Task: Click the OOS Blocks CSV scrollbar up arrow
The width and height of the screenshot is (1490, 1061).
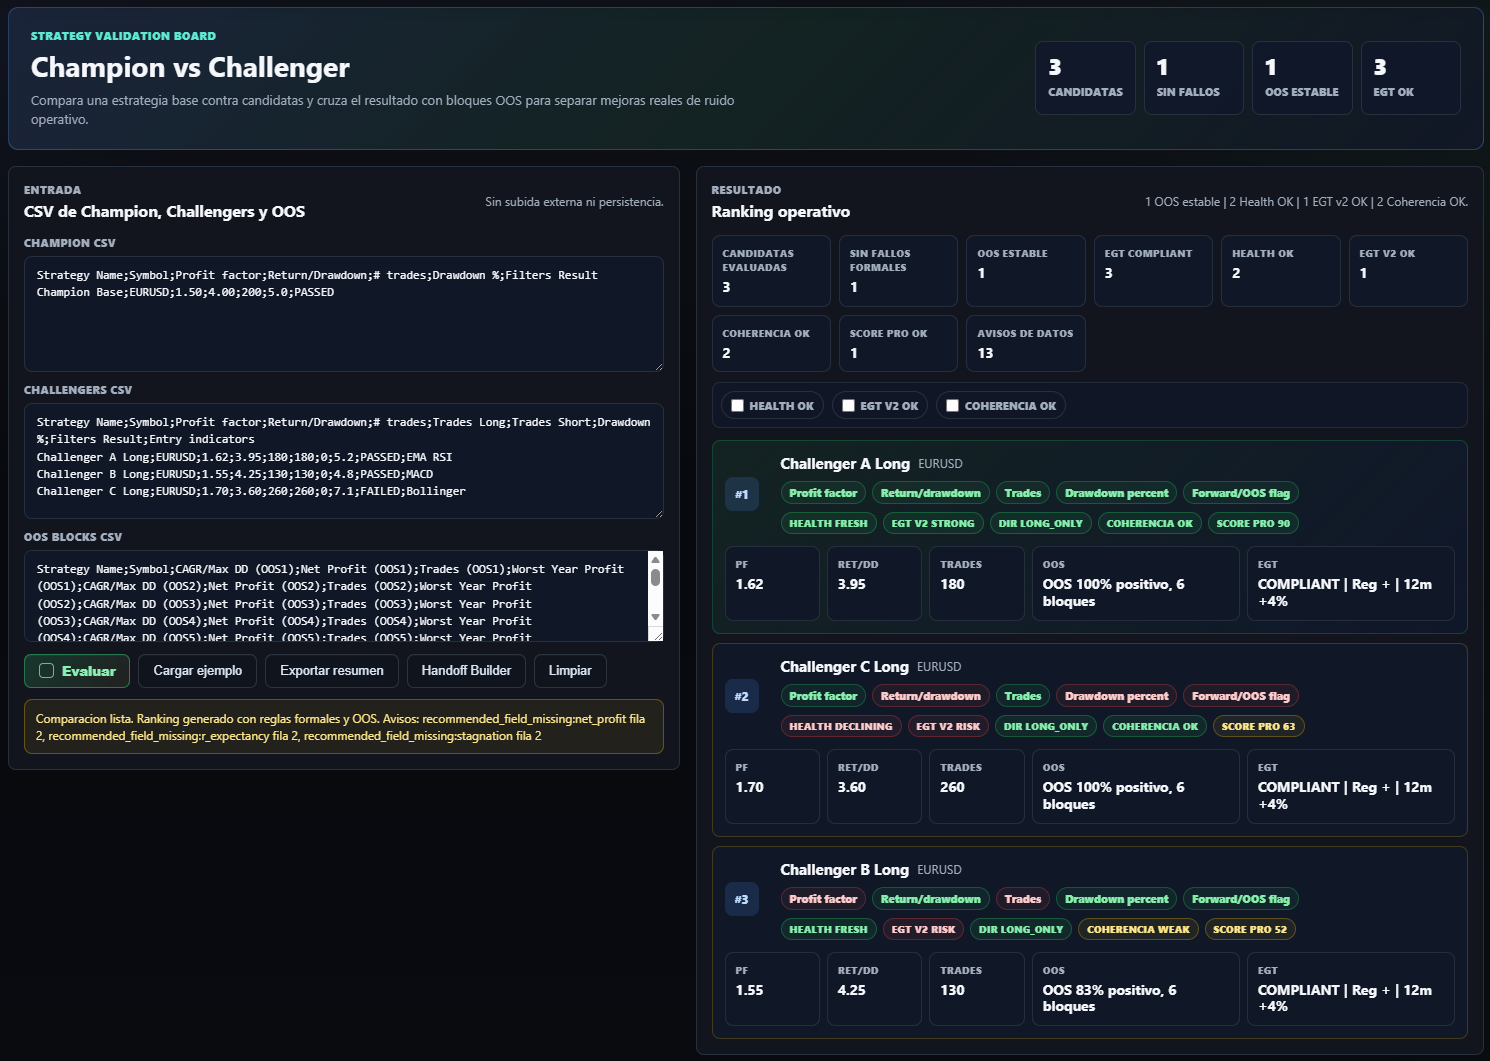Action: [x=655, y=558]
